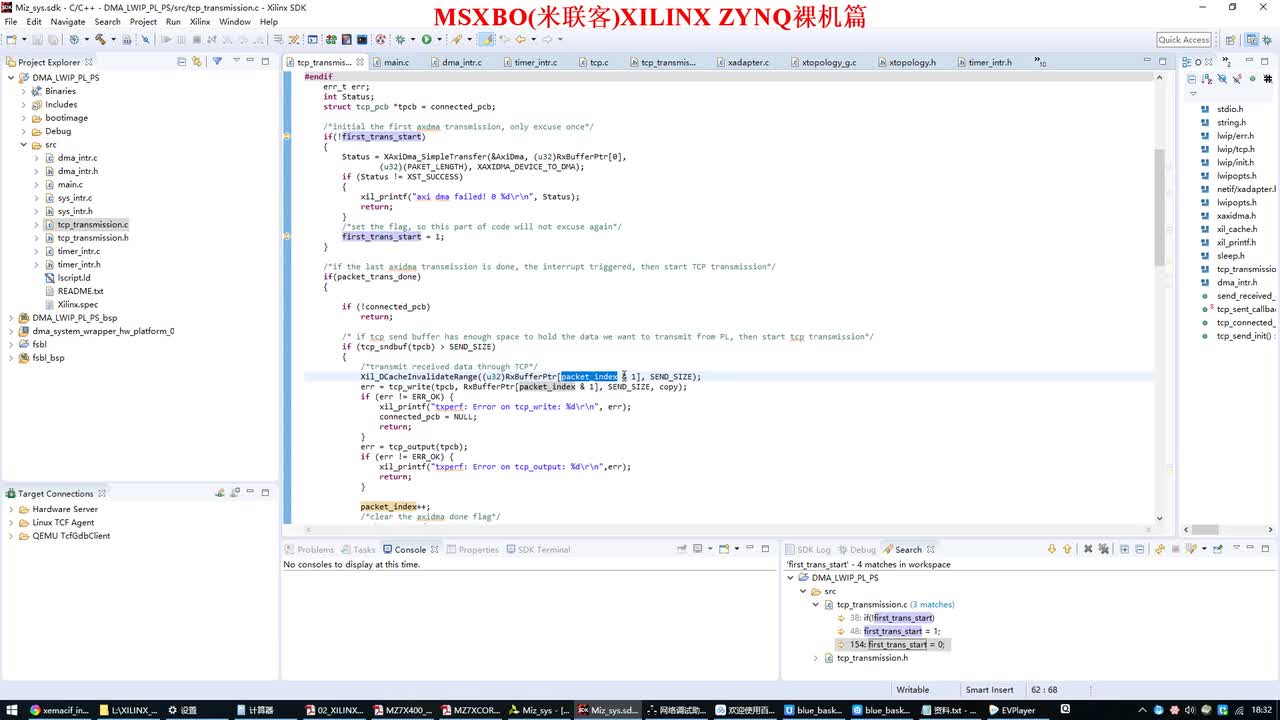Remove selected matches in Search panel

click(1088, 549)
